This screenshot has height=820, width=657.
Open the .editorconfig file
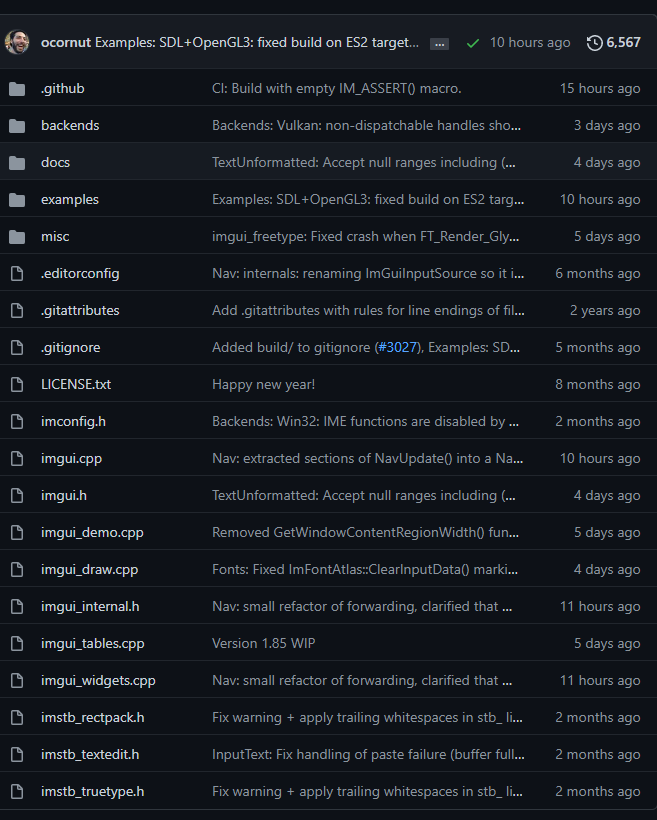click(x=80, y=274)
